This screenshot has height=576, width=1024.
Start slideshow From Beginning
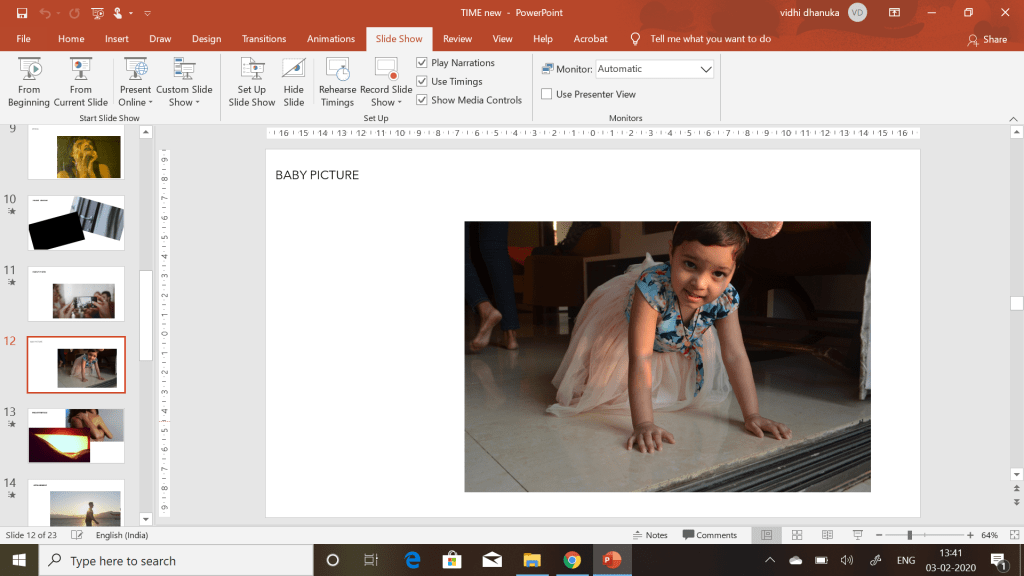28,82
